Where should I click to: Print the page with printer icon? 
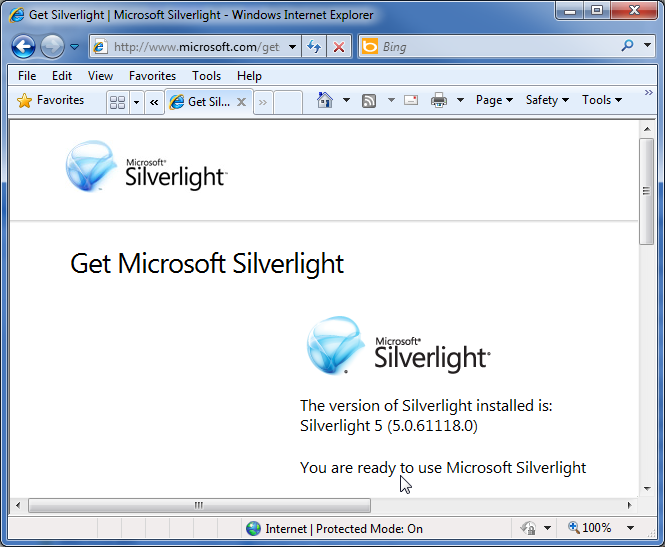pyautogui.click(x=439, y=100)
